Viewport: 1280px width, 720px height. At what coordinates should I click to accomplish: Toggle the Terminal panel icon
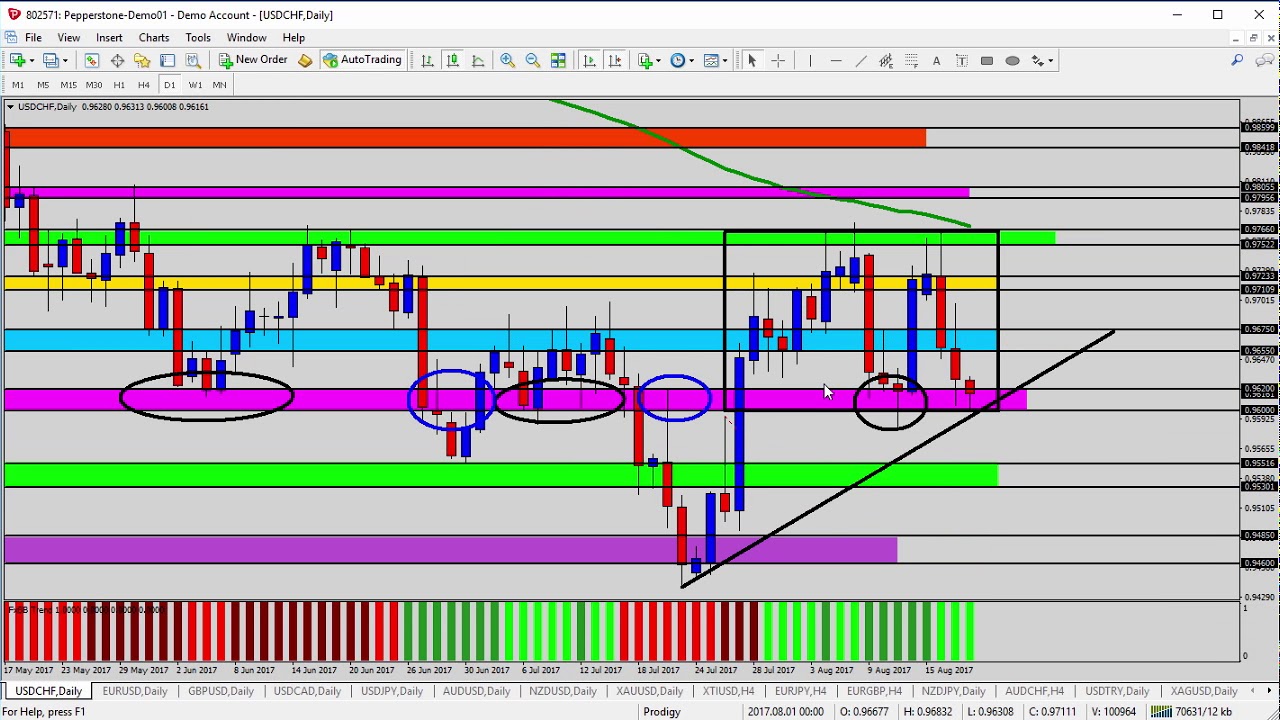click(167, 60)
